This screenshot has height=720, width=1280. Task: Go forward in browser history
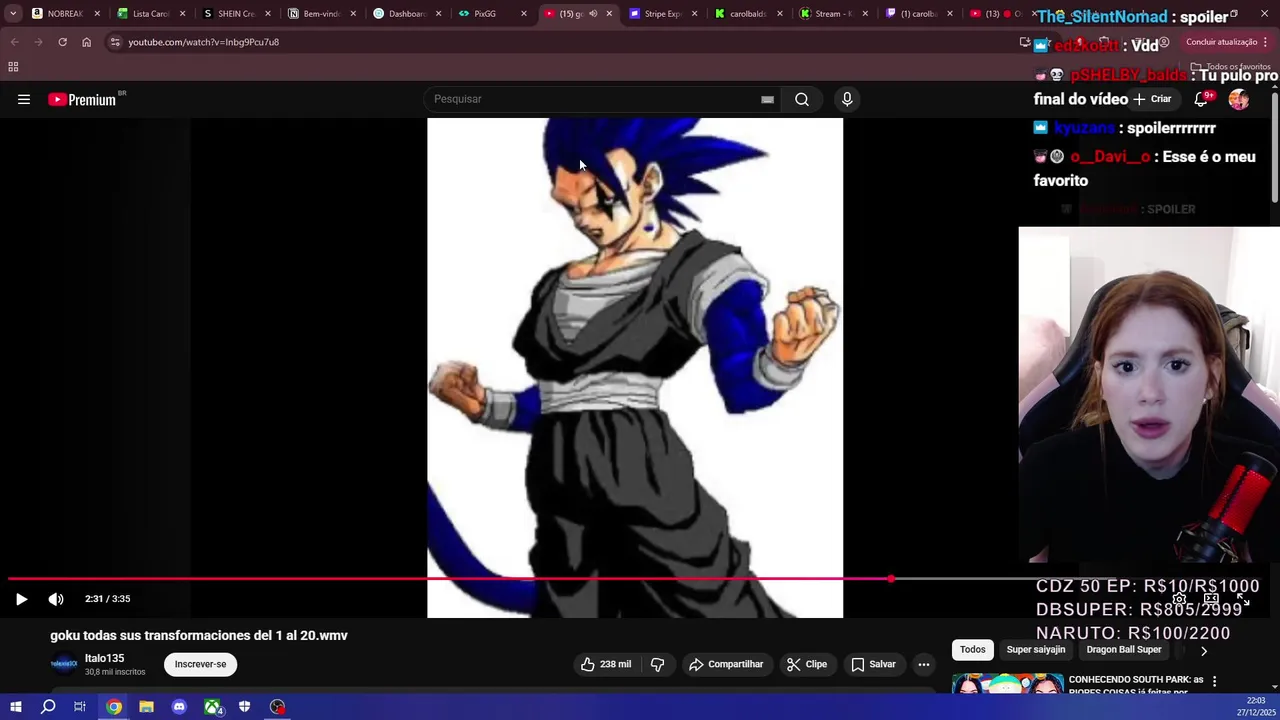[38, 42]
